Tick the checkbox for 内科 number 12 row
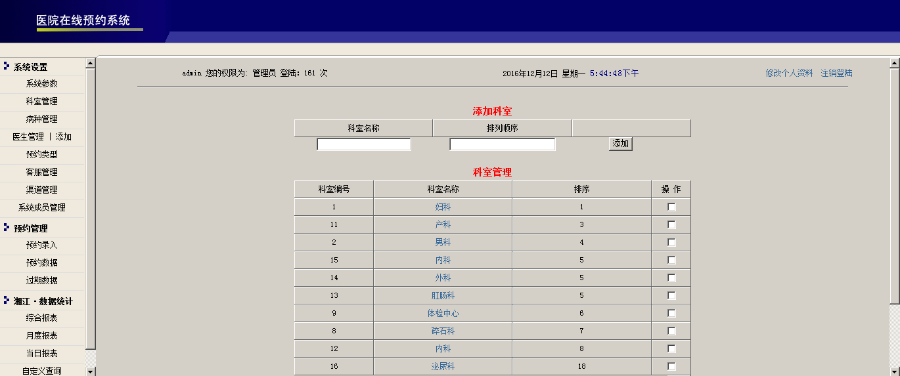The image size is (900, 376). pos(671,349)
